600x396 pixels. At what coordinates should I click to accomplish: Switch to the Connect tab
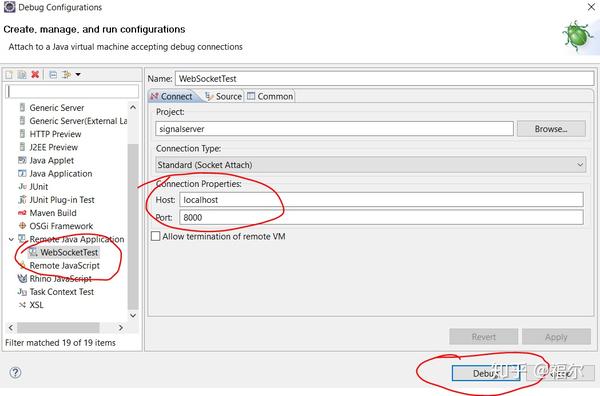173,96
